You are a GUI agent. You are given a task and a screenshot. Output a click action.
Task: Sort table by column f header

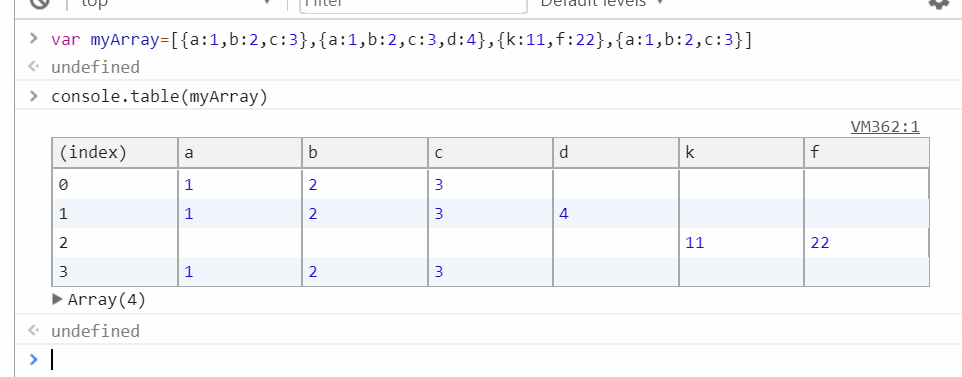click(x=866, y=152)
